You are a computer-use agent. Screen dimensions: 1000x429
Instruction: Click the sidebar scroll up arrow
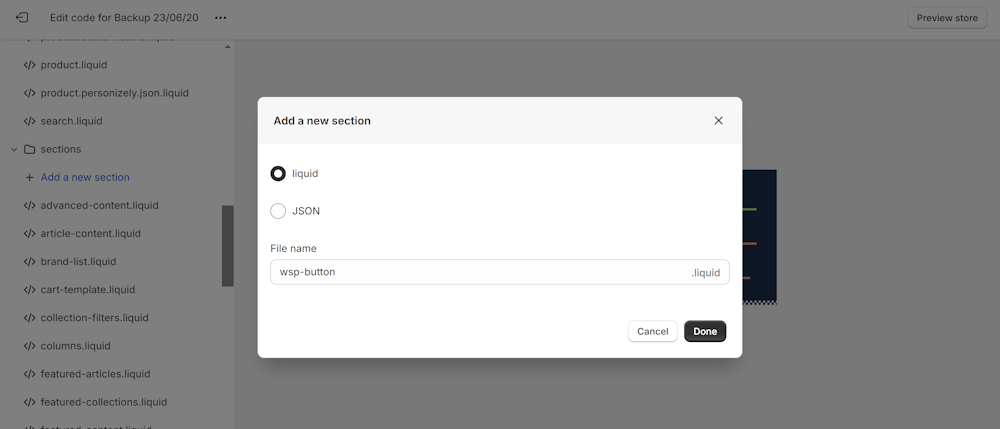click(227, 47)
